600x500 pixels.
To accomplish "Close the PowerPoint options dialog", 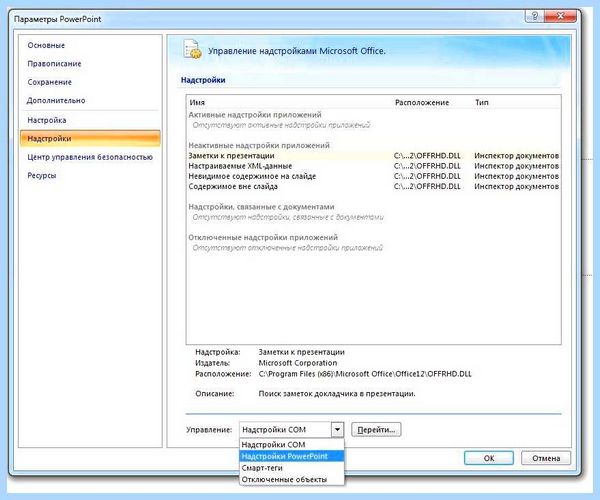I will (560, 16).
